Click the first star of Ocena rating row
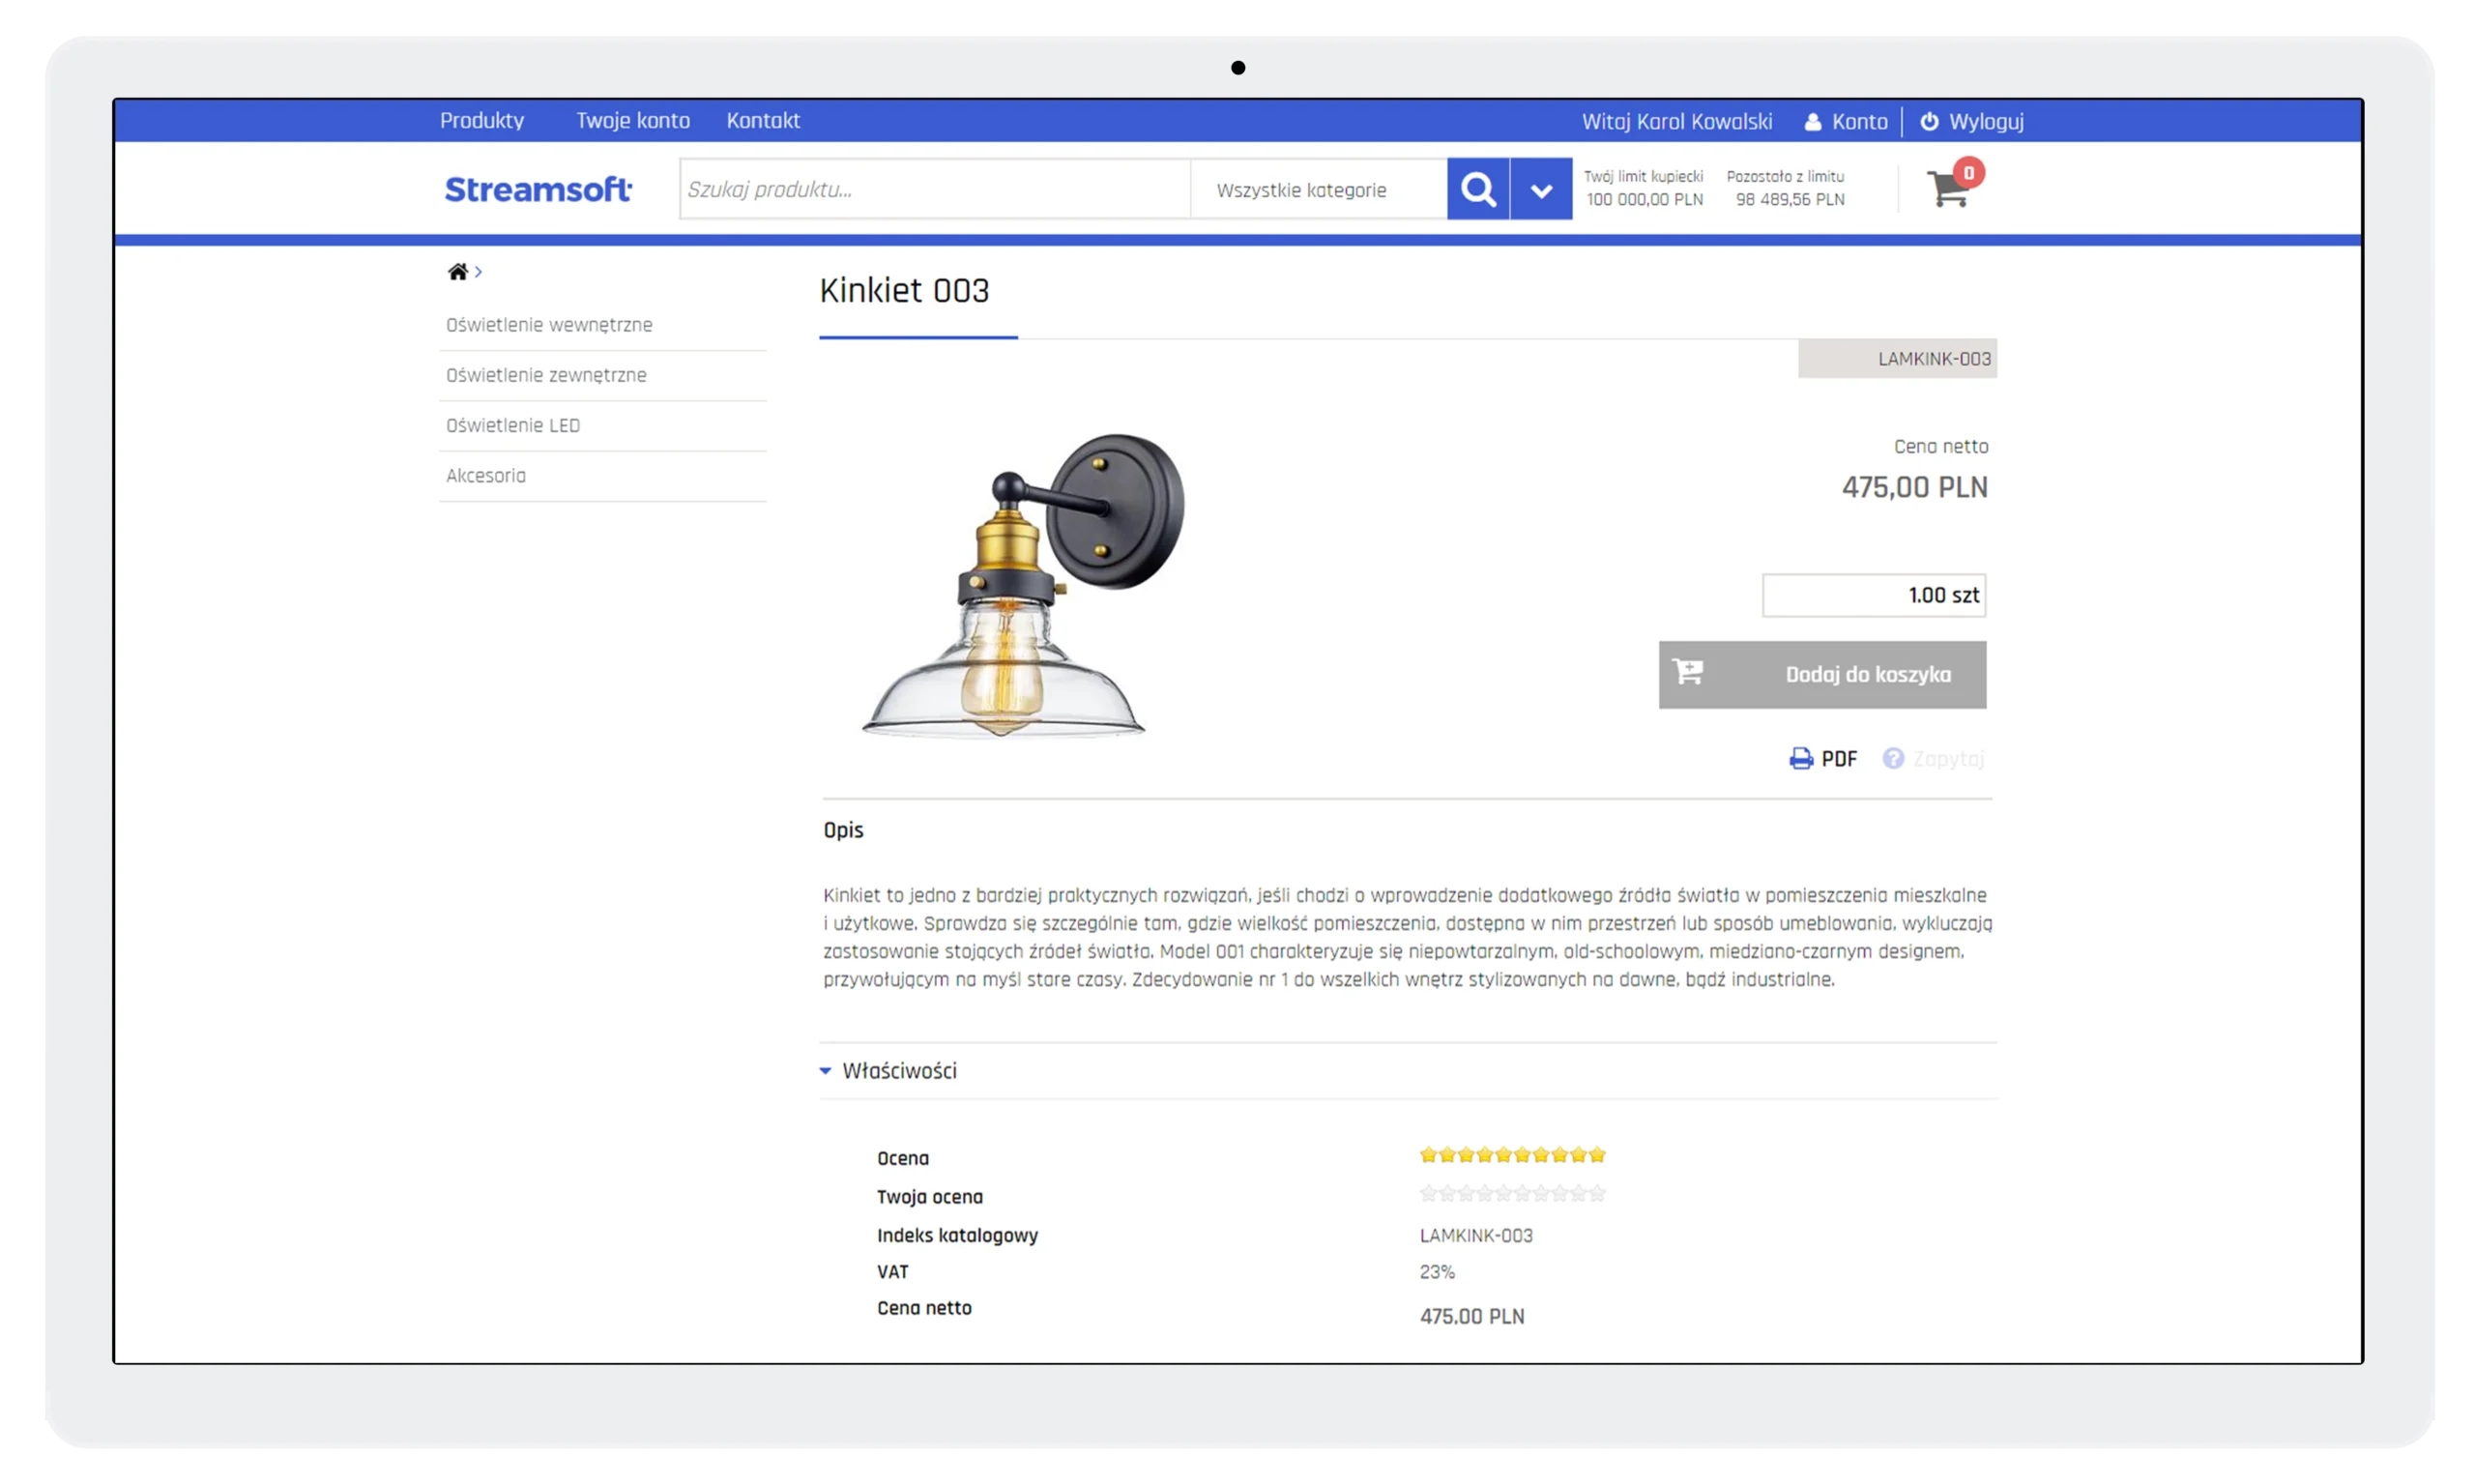Screen dimensions: 2475x1484 [x=1430, y=1154]
